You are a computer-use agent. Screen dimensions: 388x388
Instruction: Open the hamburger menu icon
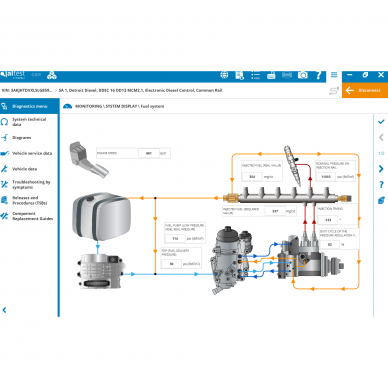[x=334, y=75]
